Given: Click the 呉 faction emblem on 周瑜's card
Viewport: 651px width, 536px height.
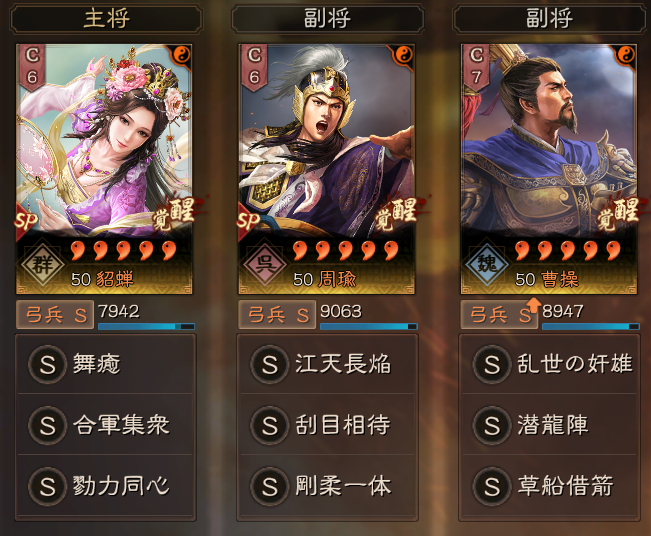Looking at the screenshot, I should 265,264.
